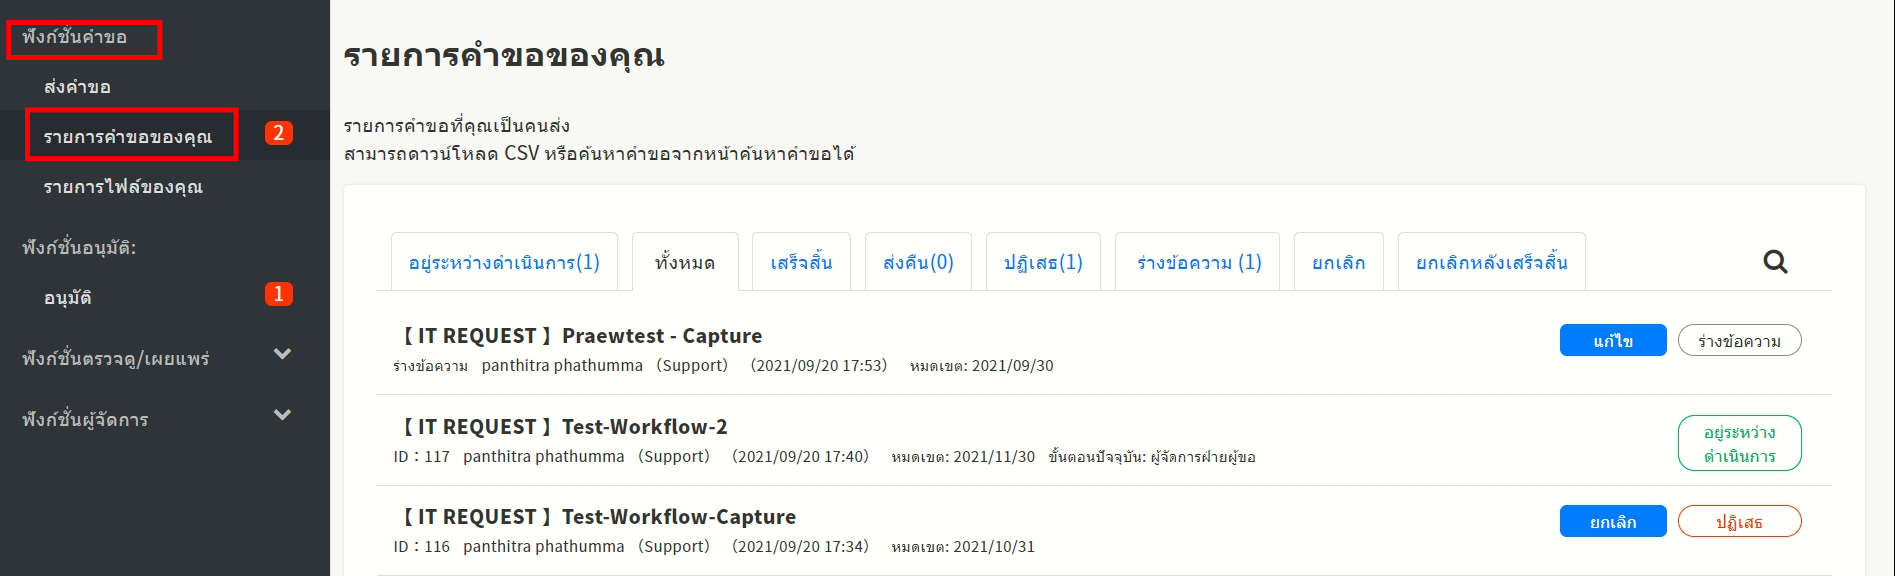
Task: Click the blue แก้ไข edit button
Action: [1612, 341]
